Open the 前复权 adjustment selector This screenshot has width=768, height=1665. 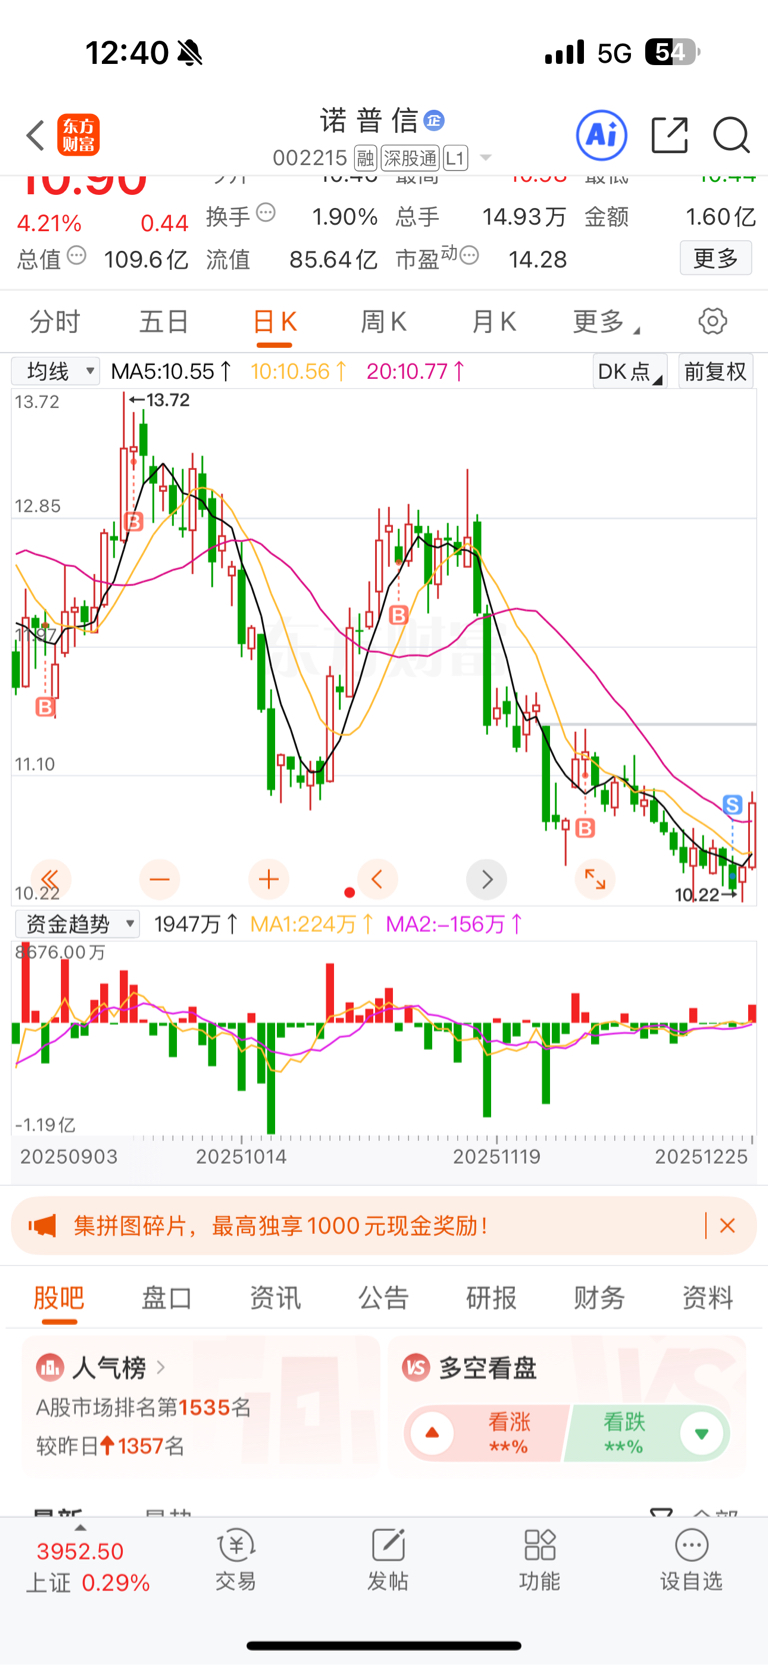715,372
